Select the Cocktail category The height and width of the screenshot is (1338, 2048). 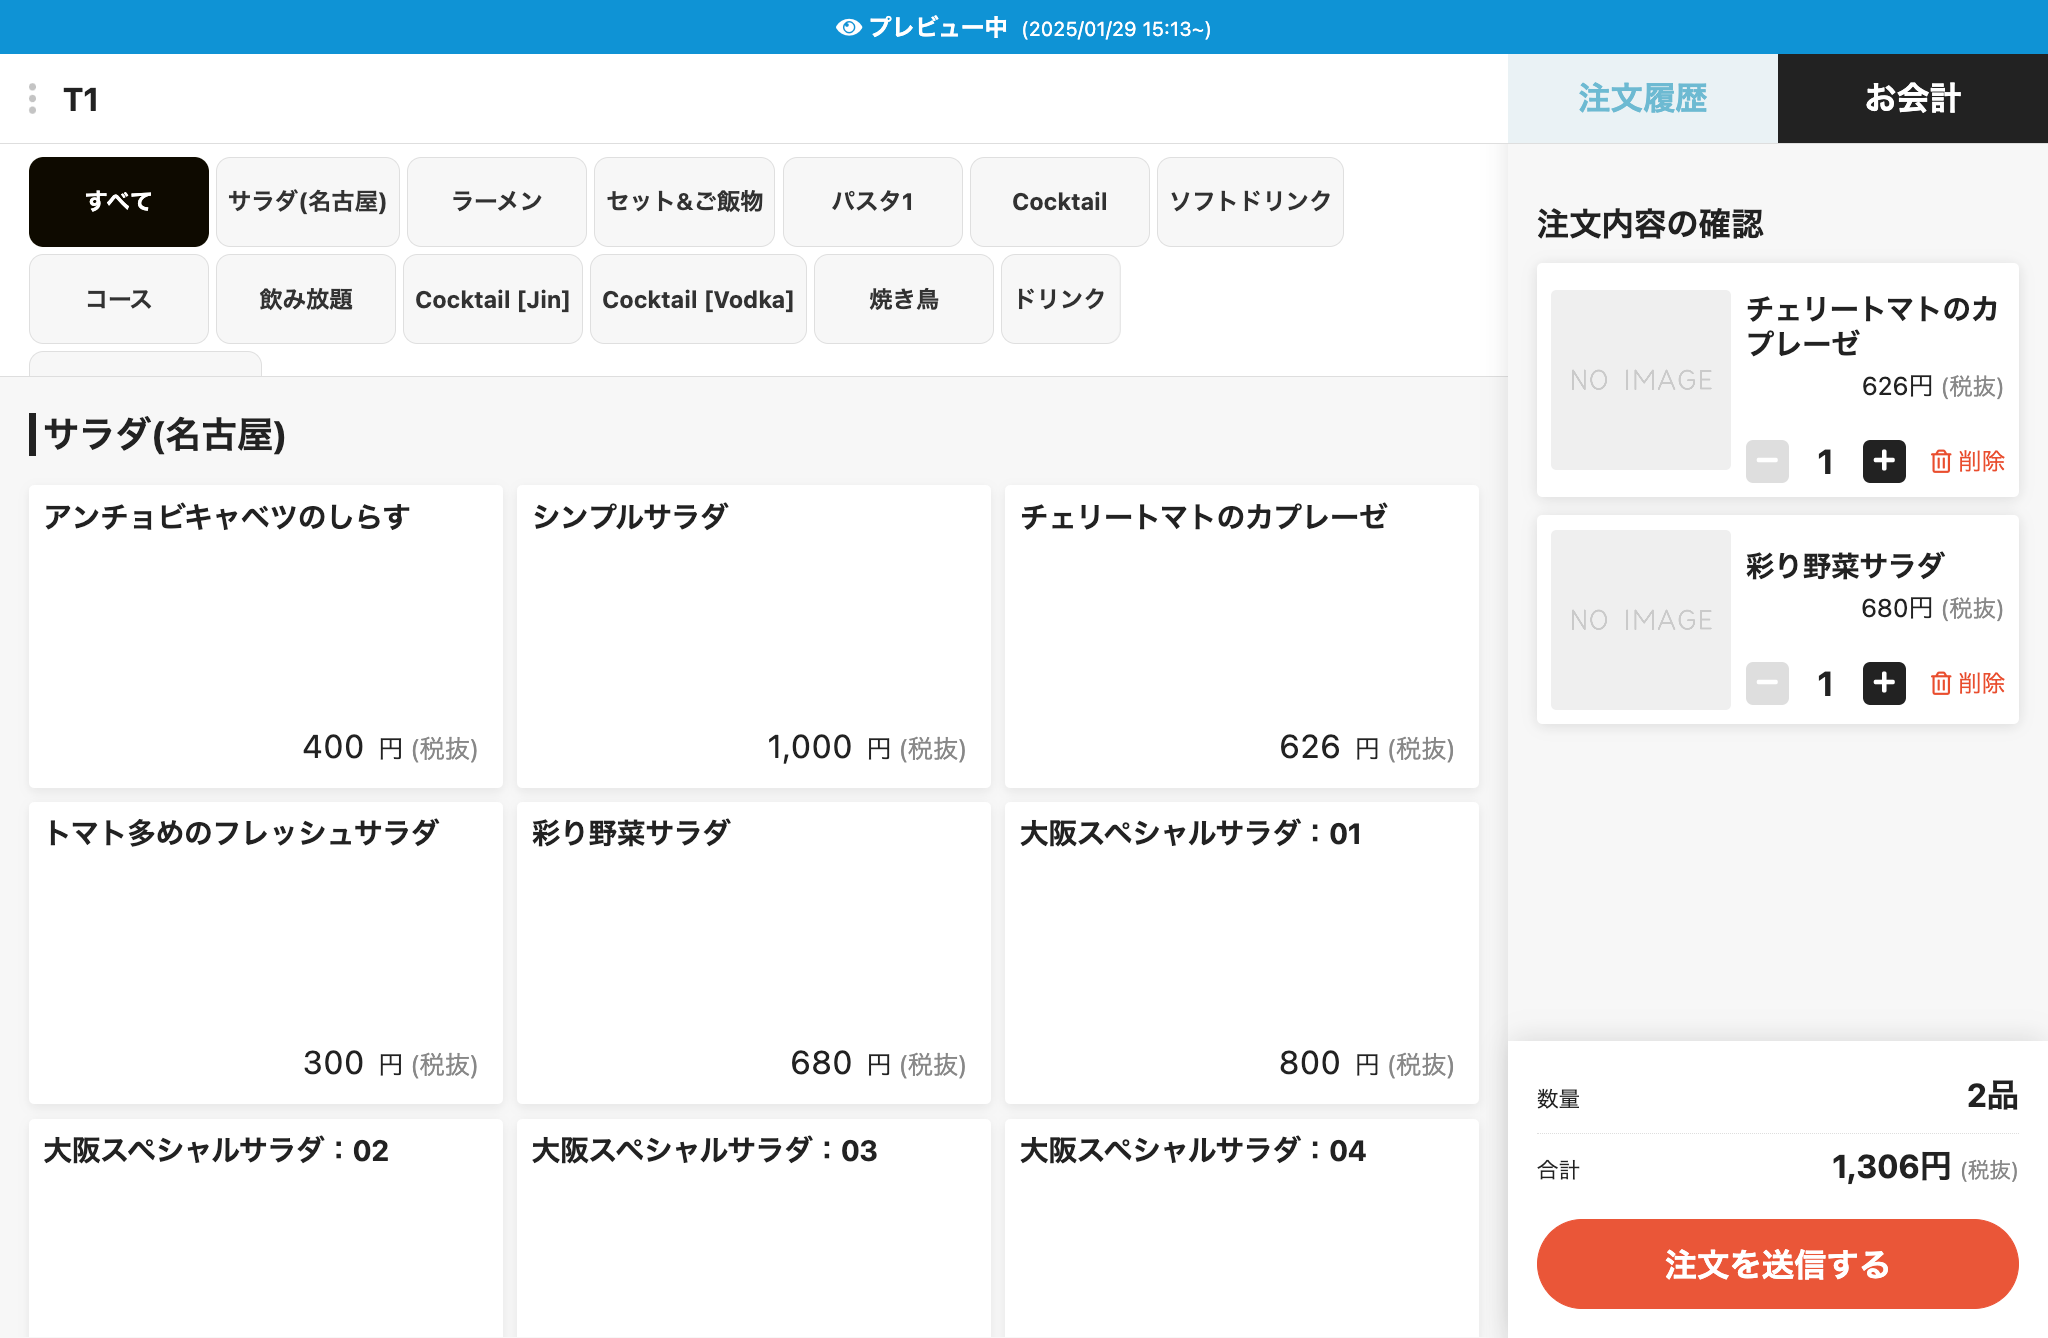pyautogui.click(x=1060, y=202)
